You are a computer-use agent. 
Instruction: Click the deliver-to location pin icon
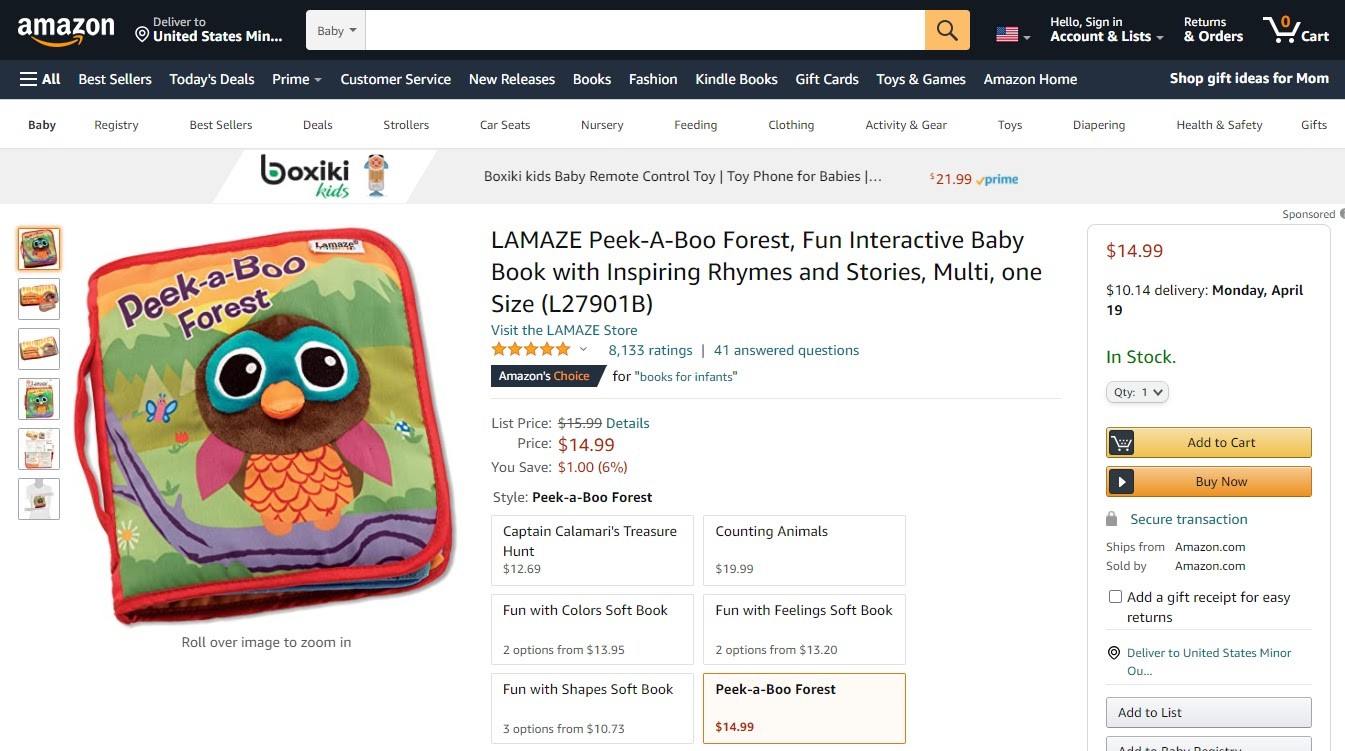(x=141, y=35)
